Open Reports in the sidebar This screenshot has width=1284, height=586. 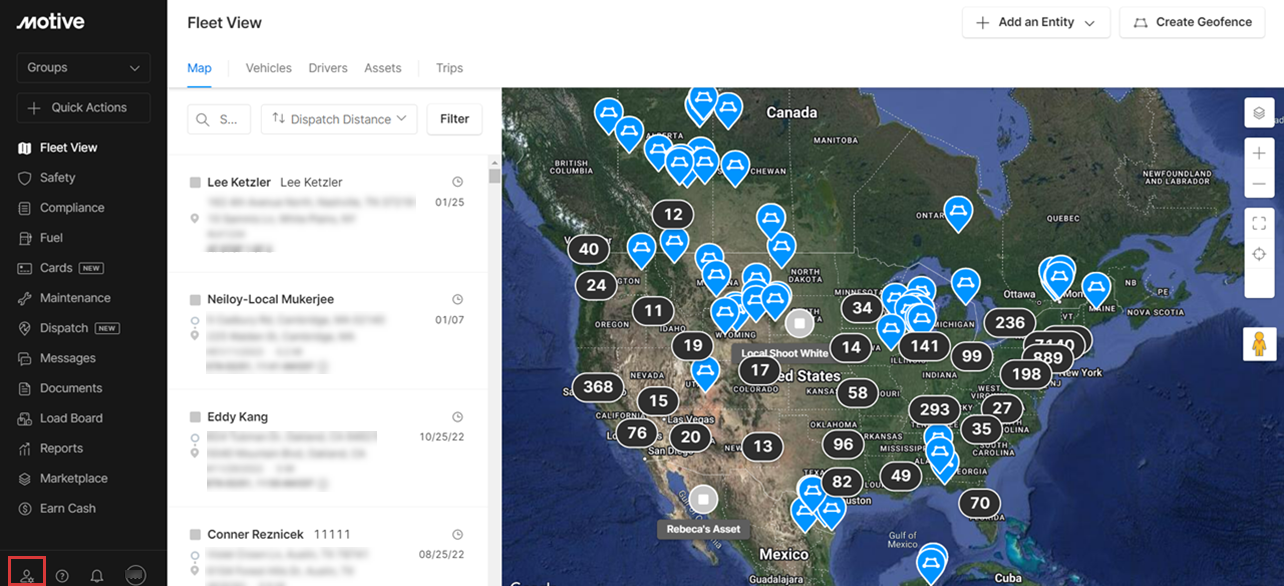(61, 448)
